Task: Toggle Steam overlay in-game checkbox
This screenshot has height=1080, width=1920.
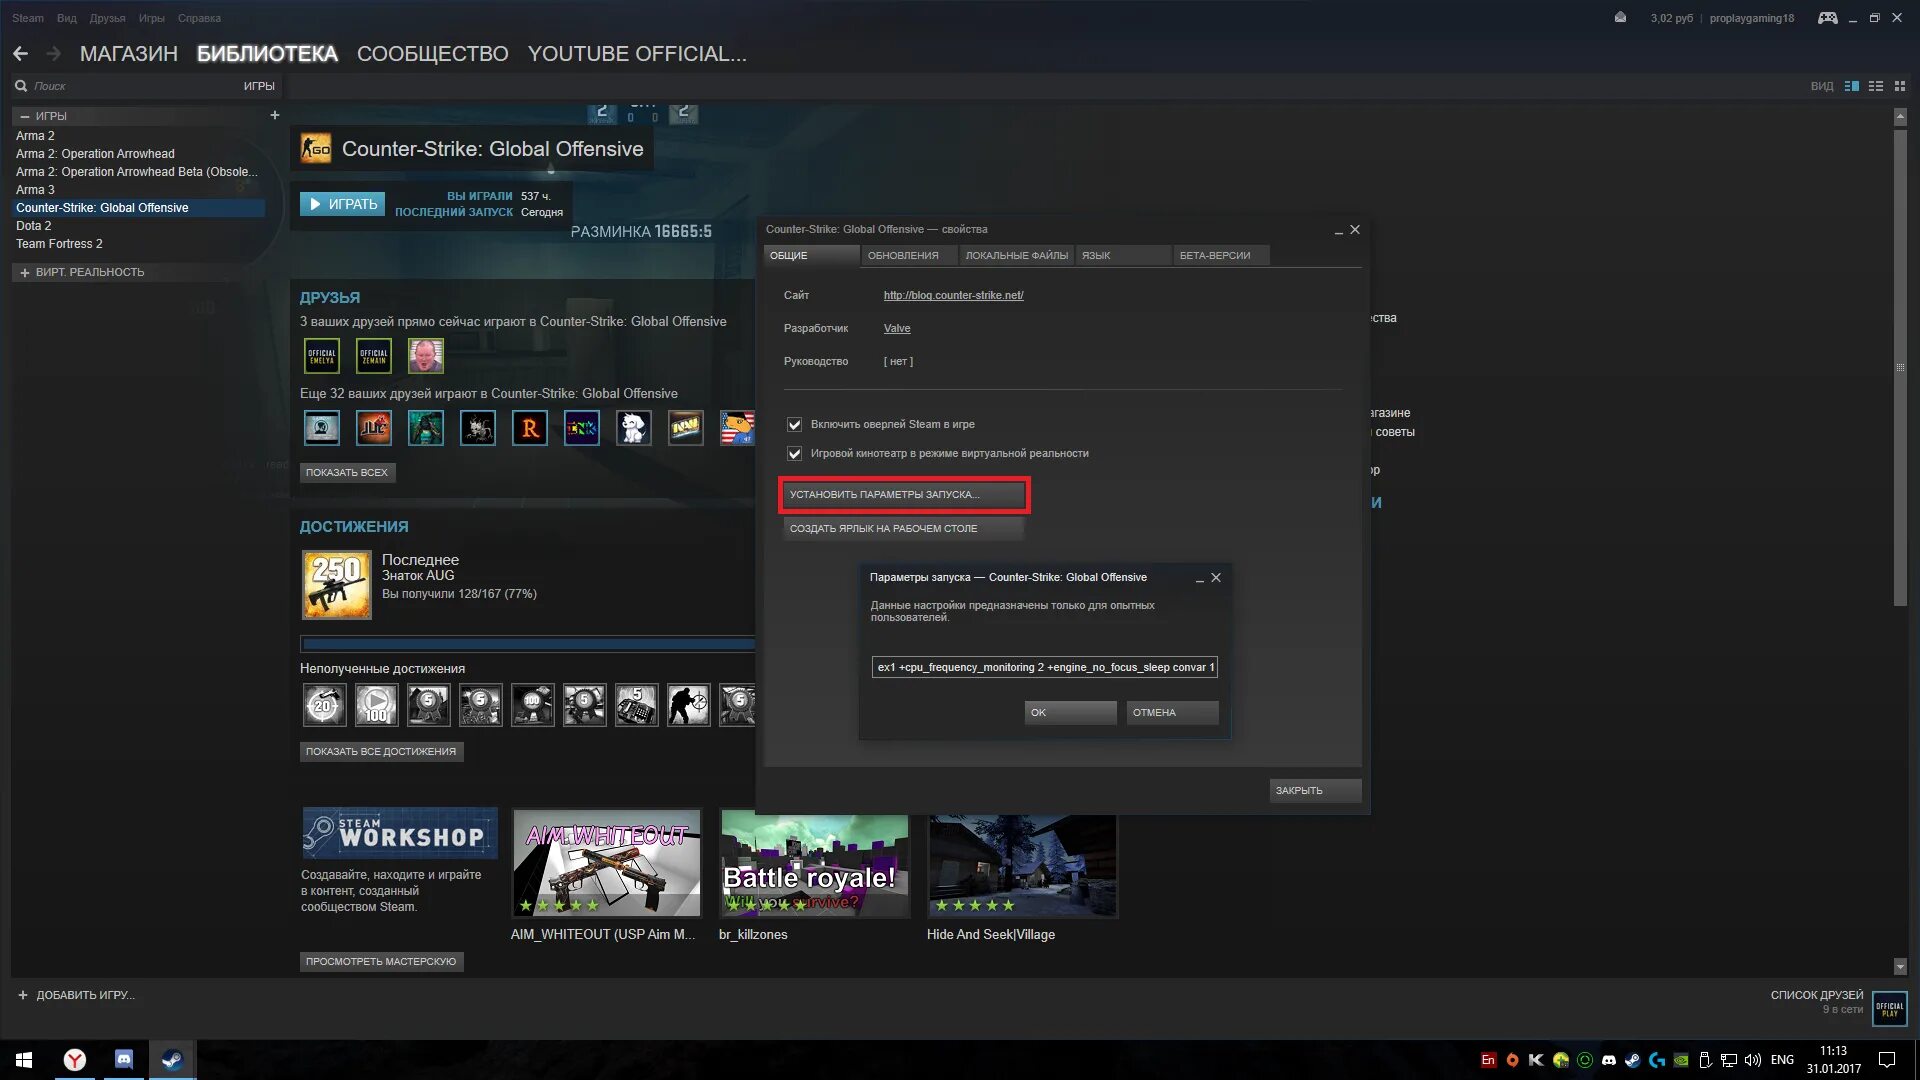Action: point(795,425)
